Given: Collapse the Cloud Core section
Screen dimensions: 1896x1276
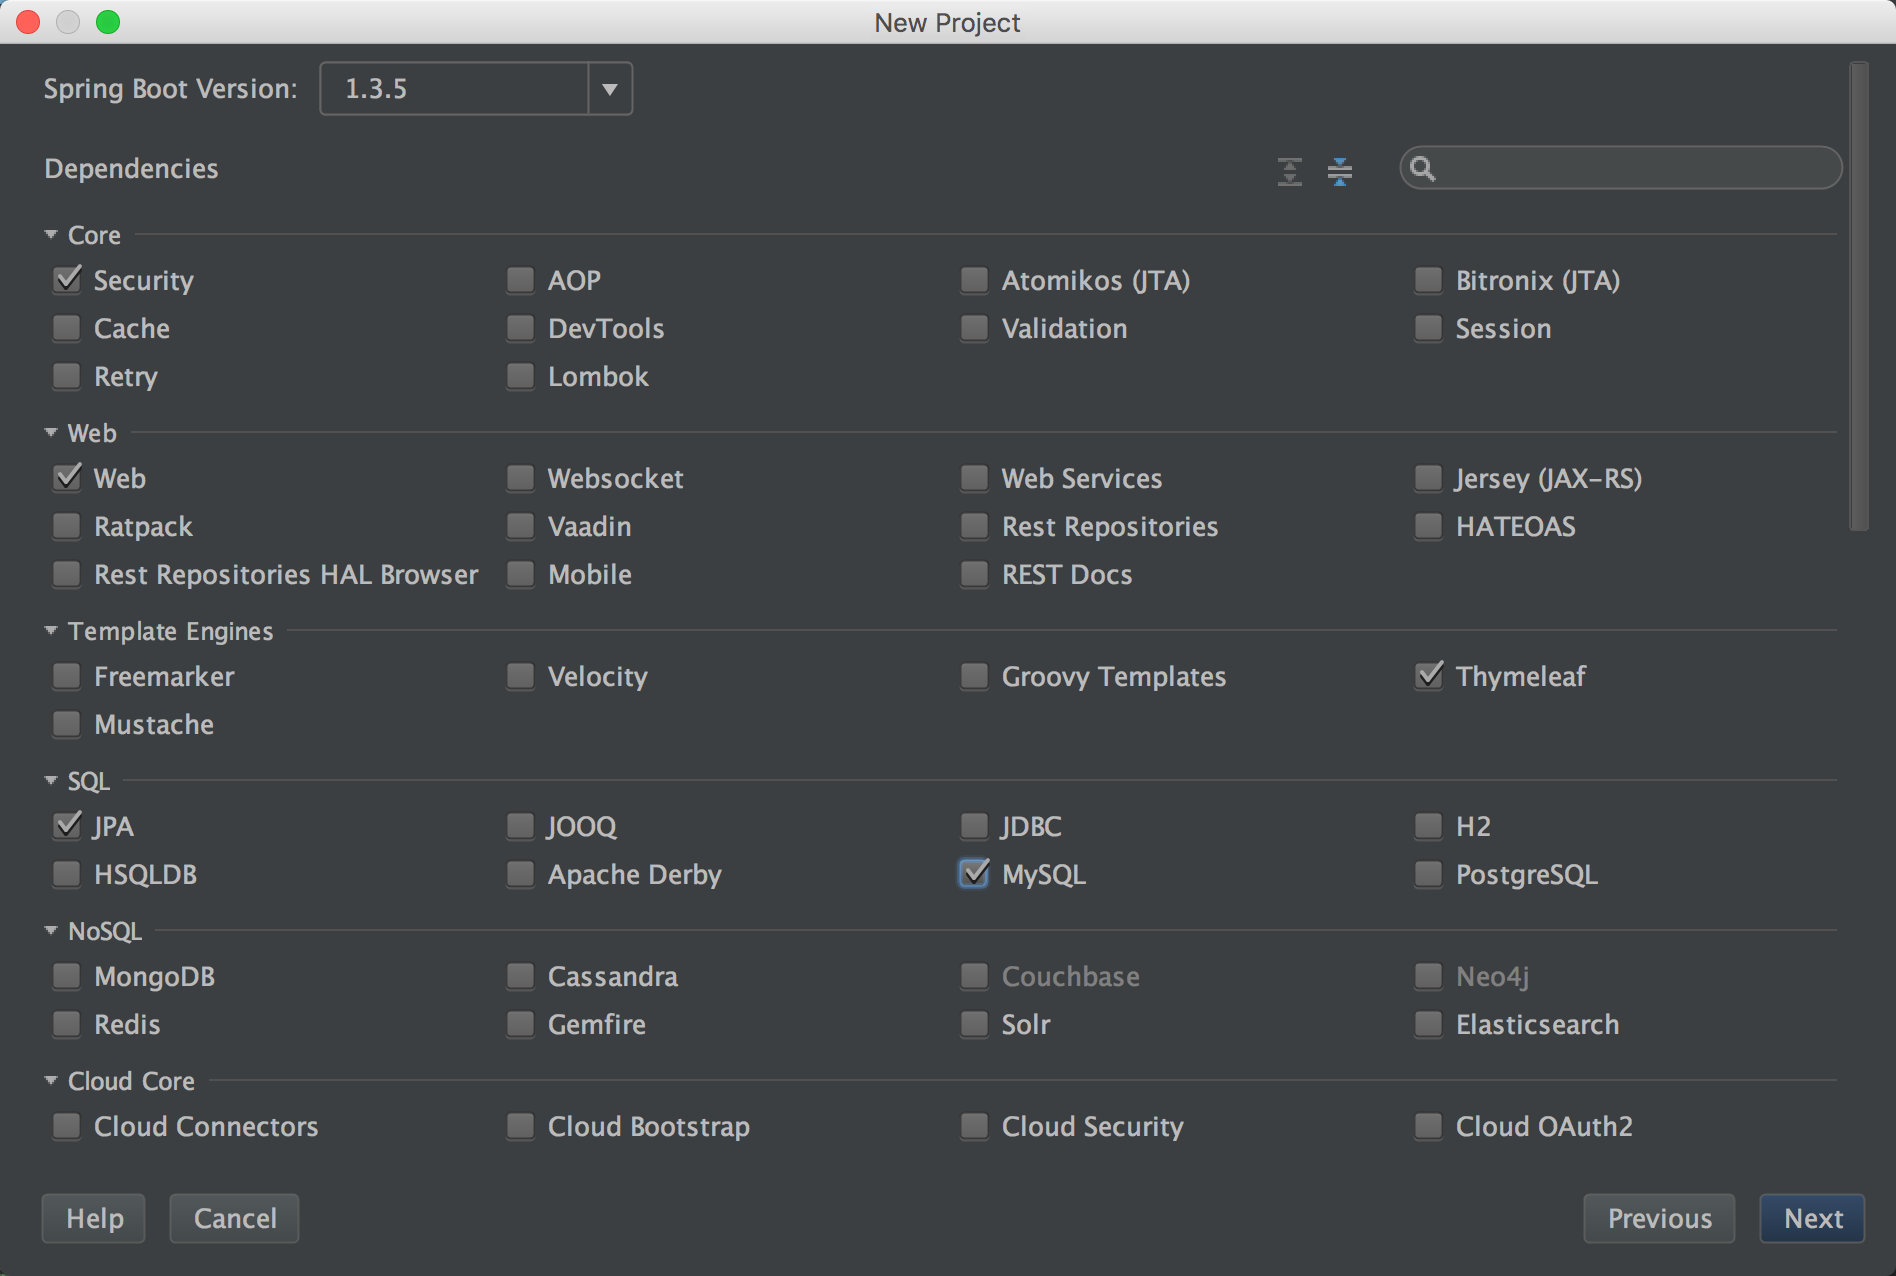Looking at the screenshot, I should [x=51, y=1080].
